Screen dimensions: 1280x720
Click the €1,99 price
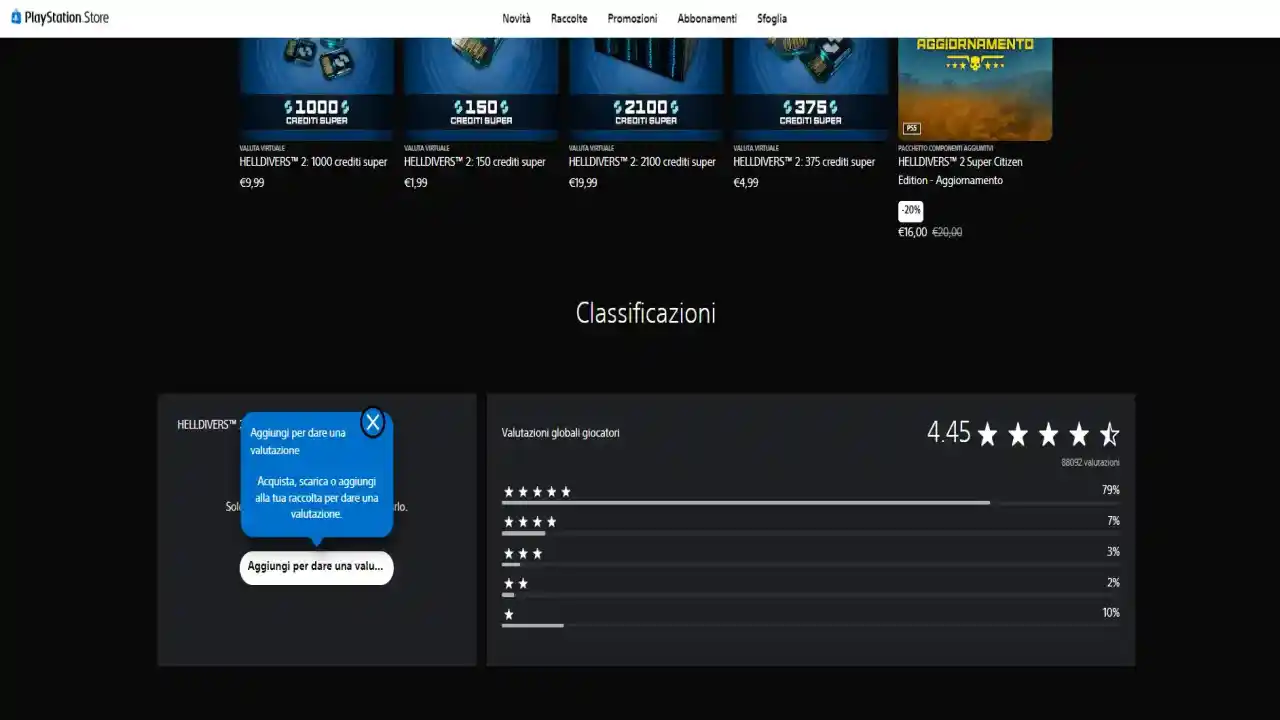(x=416, y=183)
